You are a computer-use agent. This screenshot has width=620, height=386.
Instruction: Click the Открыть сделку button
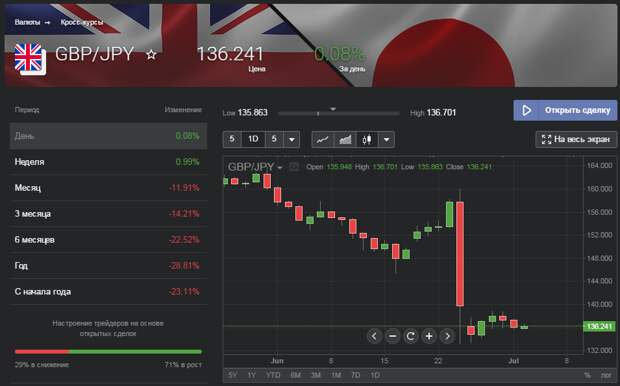tap(565, 110)
